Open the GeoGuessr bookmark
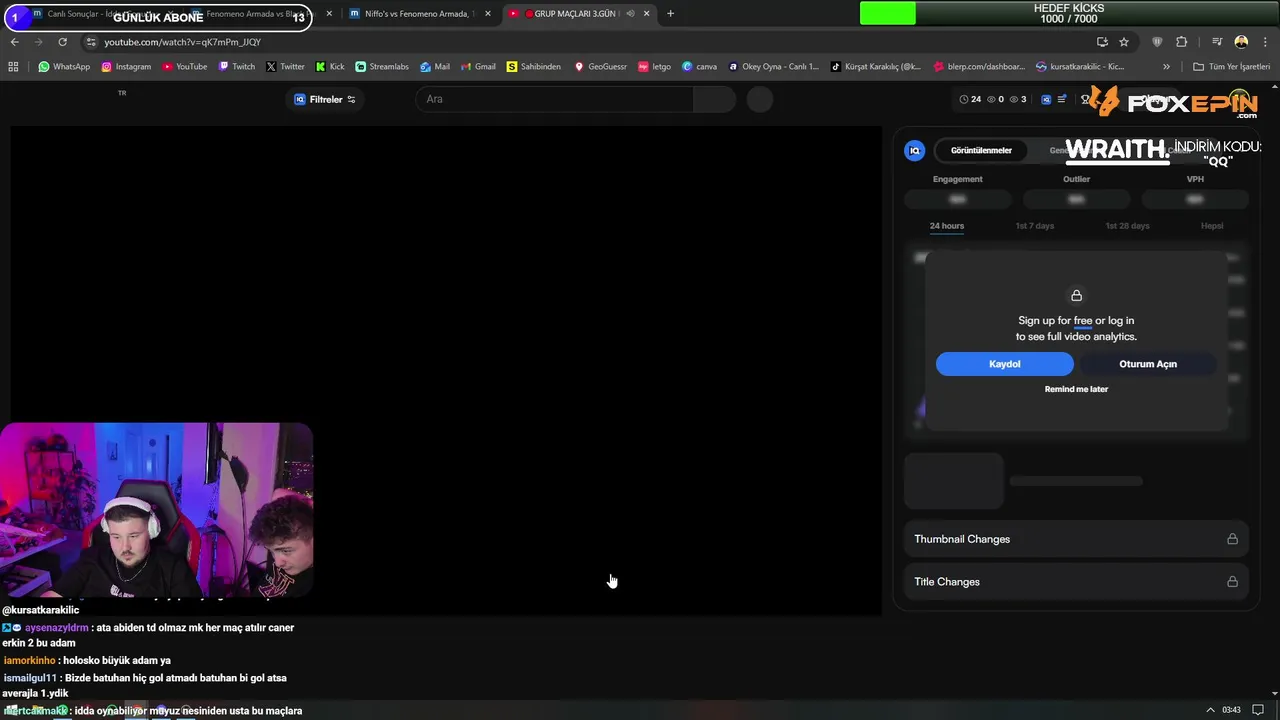The width and height of the screenshot is (1280, 720). 600,67
